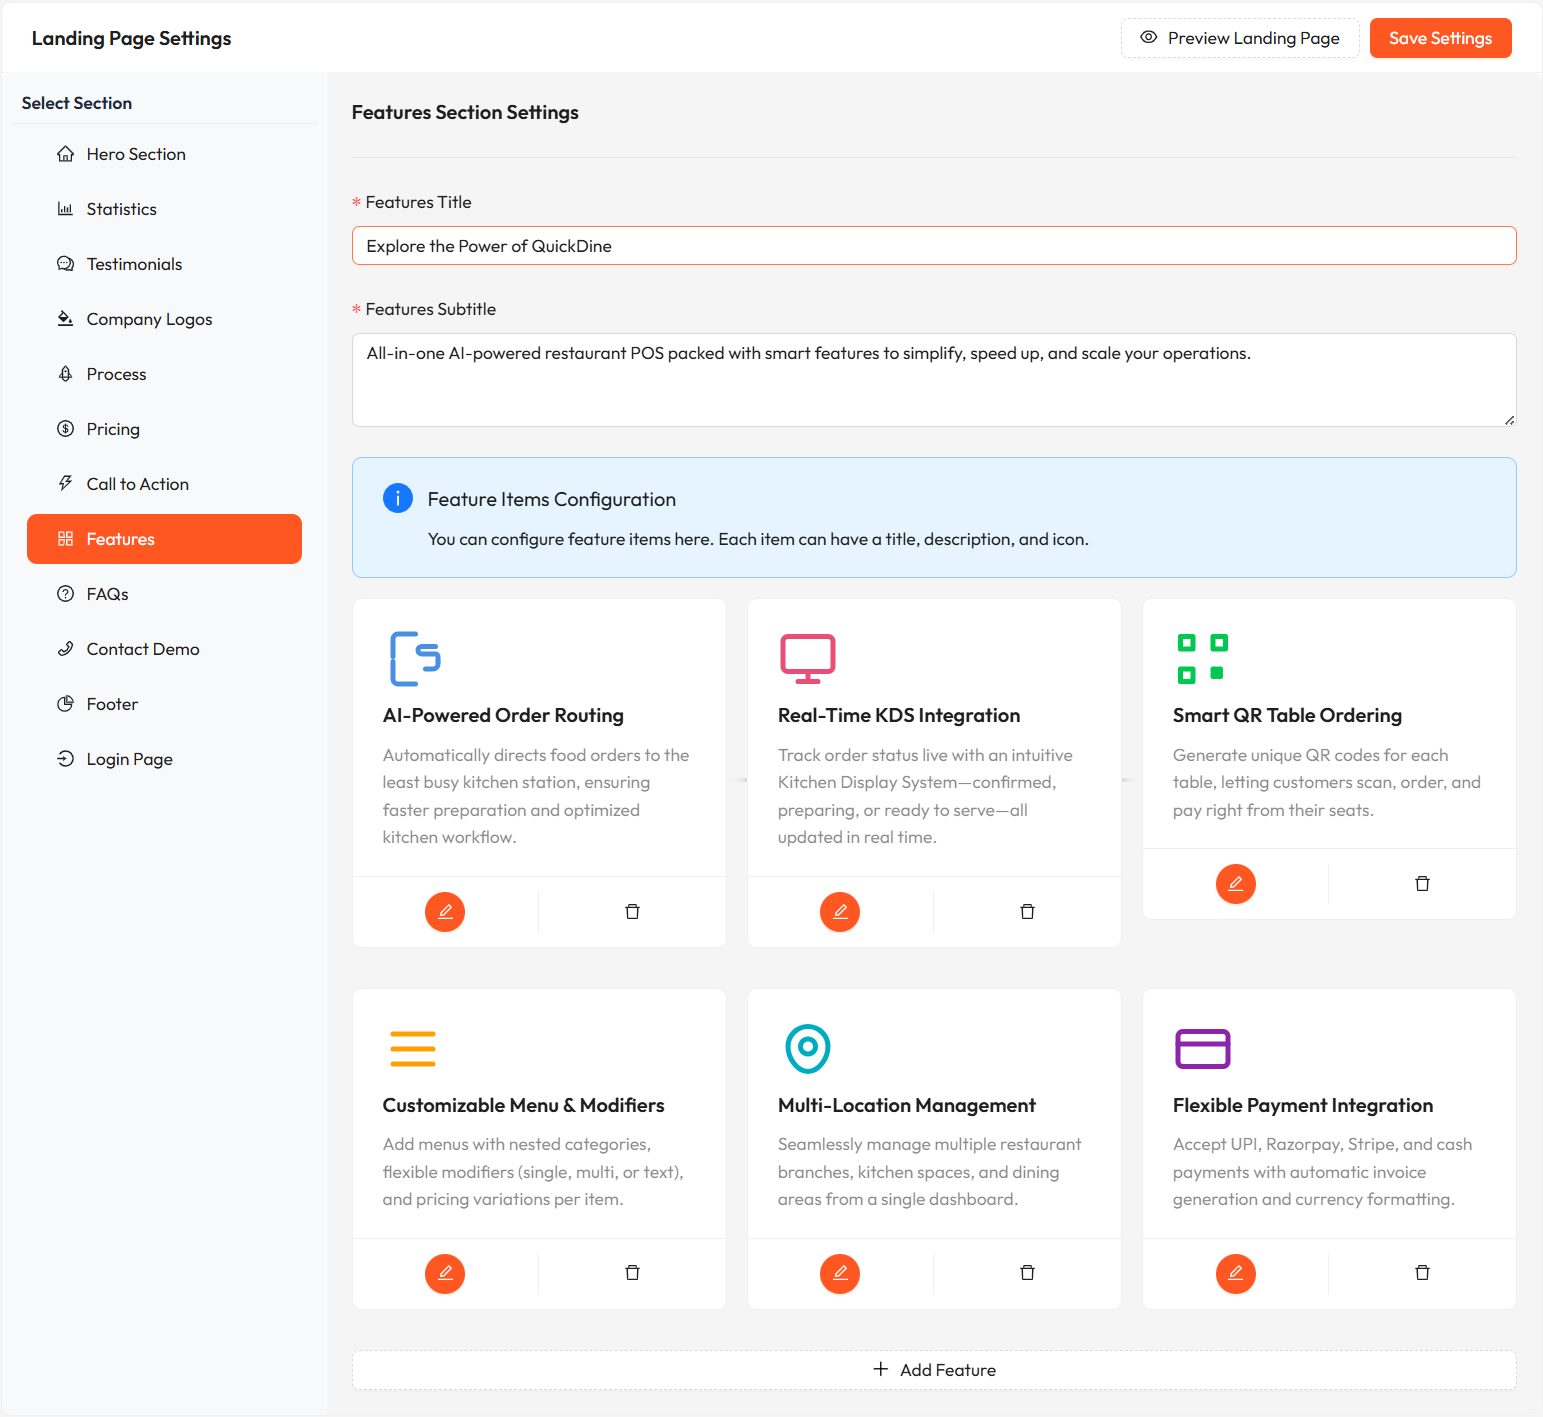Open the Footer section
The height and width of the screenshot is (1417, 1543).
pos(164,704)
